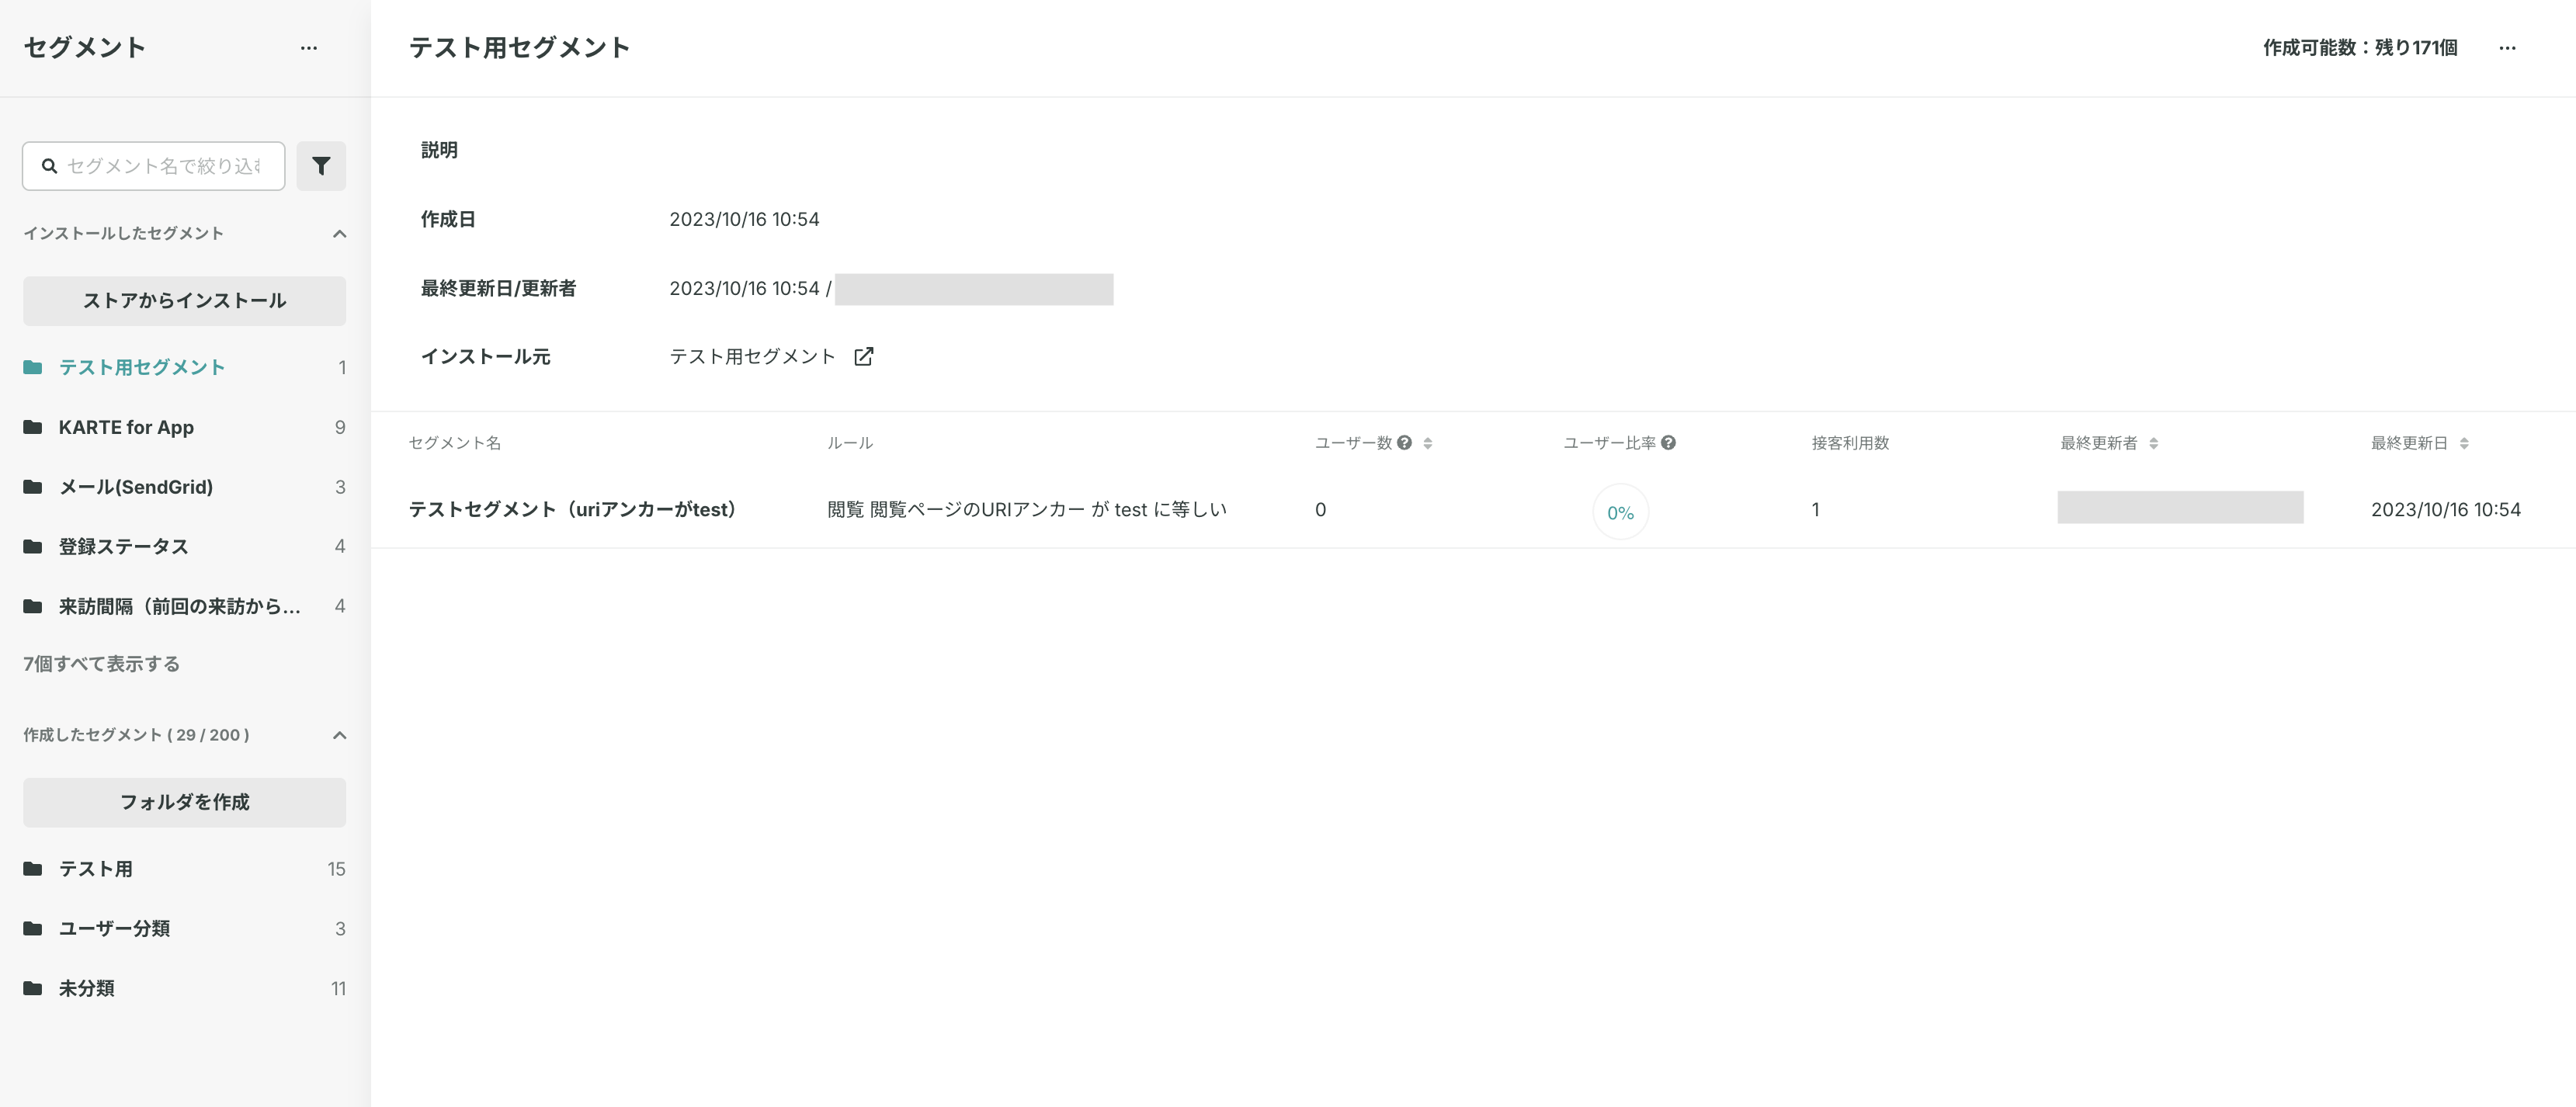Open the インストール元 external link icon
Screen dimensions: 2576x1107
(x=864, y=357)
